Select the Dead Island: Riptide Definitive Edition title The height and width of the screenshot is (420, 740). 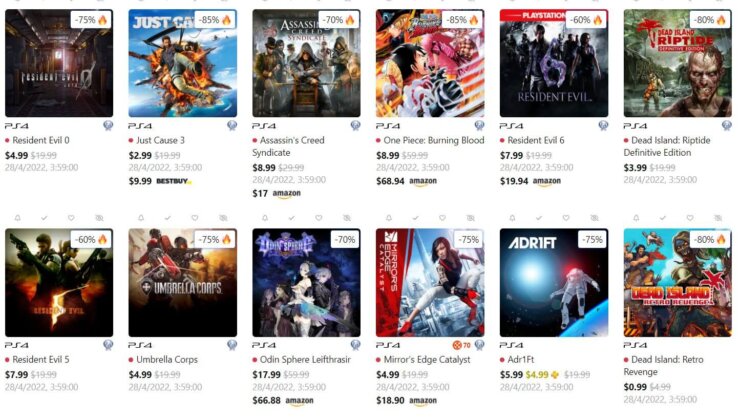coord(667,146)
